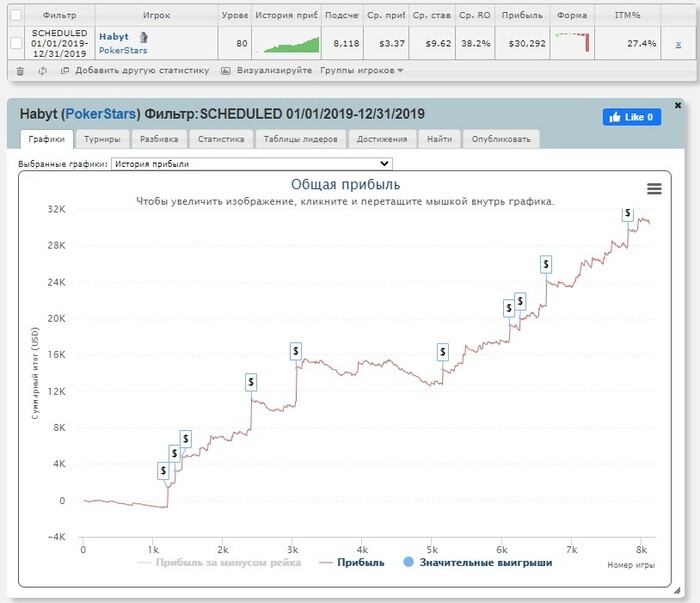
Task: Open the История прибыли chart dropdown
Action: [252, 164]
